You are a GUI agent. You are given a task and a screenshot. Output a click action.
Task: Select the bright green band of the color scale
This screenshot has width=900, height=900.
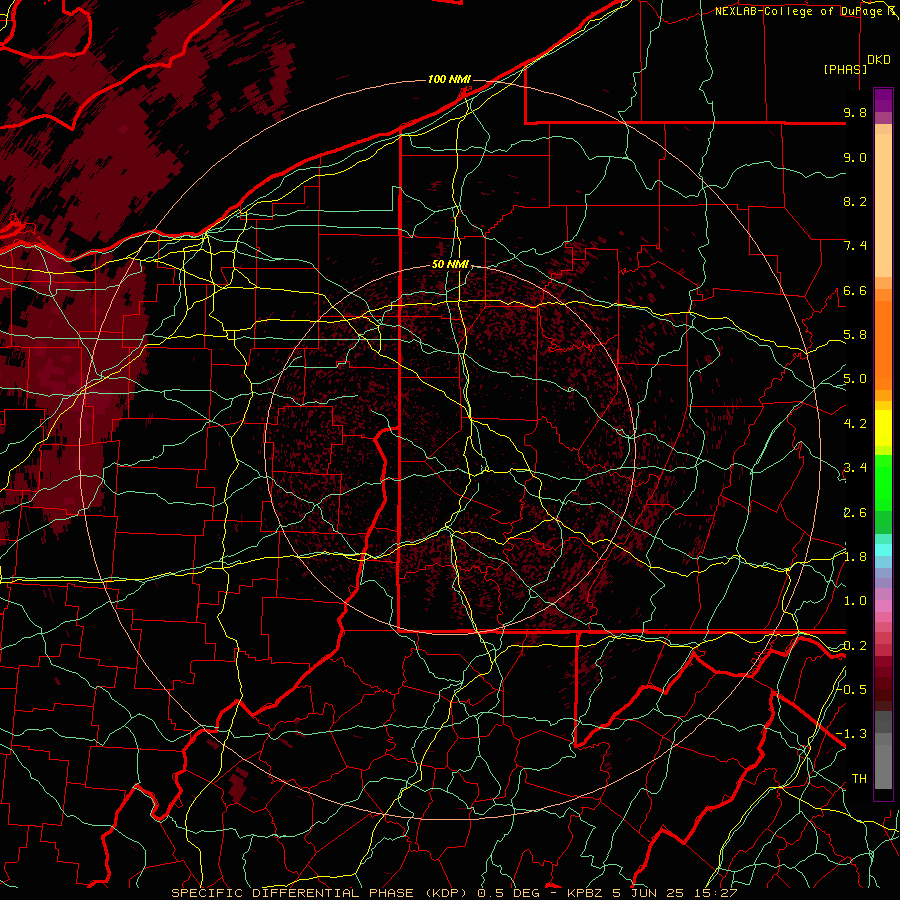pos(883,482)
